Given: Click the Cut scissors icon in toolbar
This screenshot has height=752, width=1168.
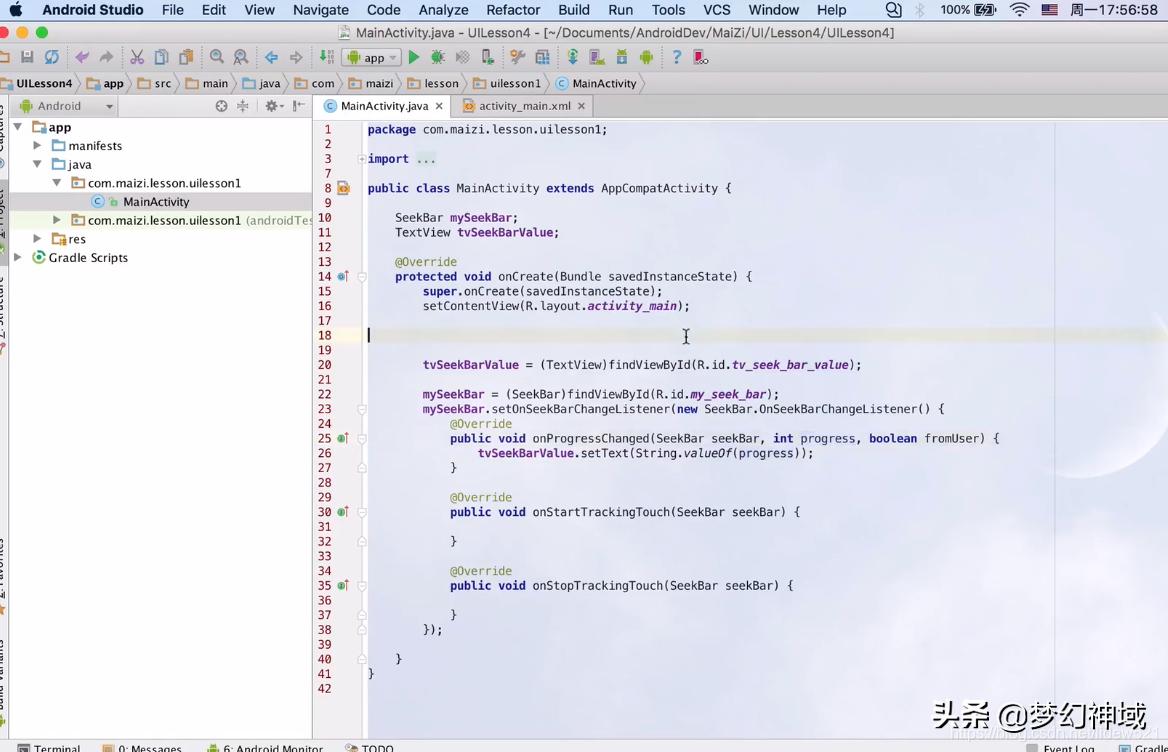Looking at the screenshot, I should click(x=137, y=58).
